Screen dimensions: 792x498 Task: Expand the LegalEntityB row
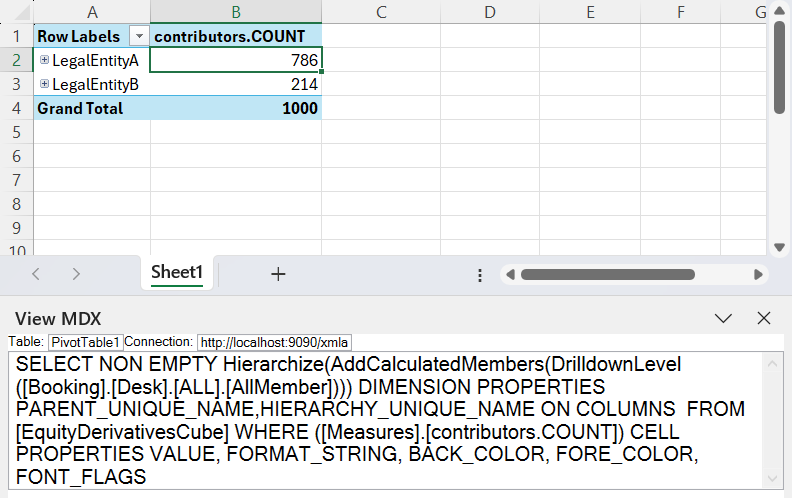pyautogui.click(x=44, y=84)
